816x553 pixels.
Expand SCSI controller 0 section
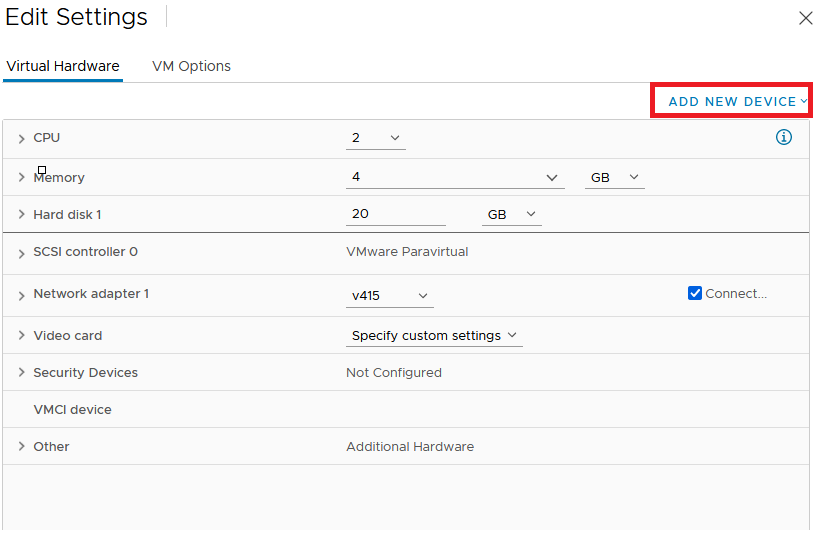21,253
